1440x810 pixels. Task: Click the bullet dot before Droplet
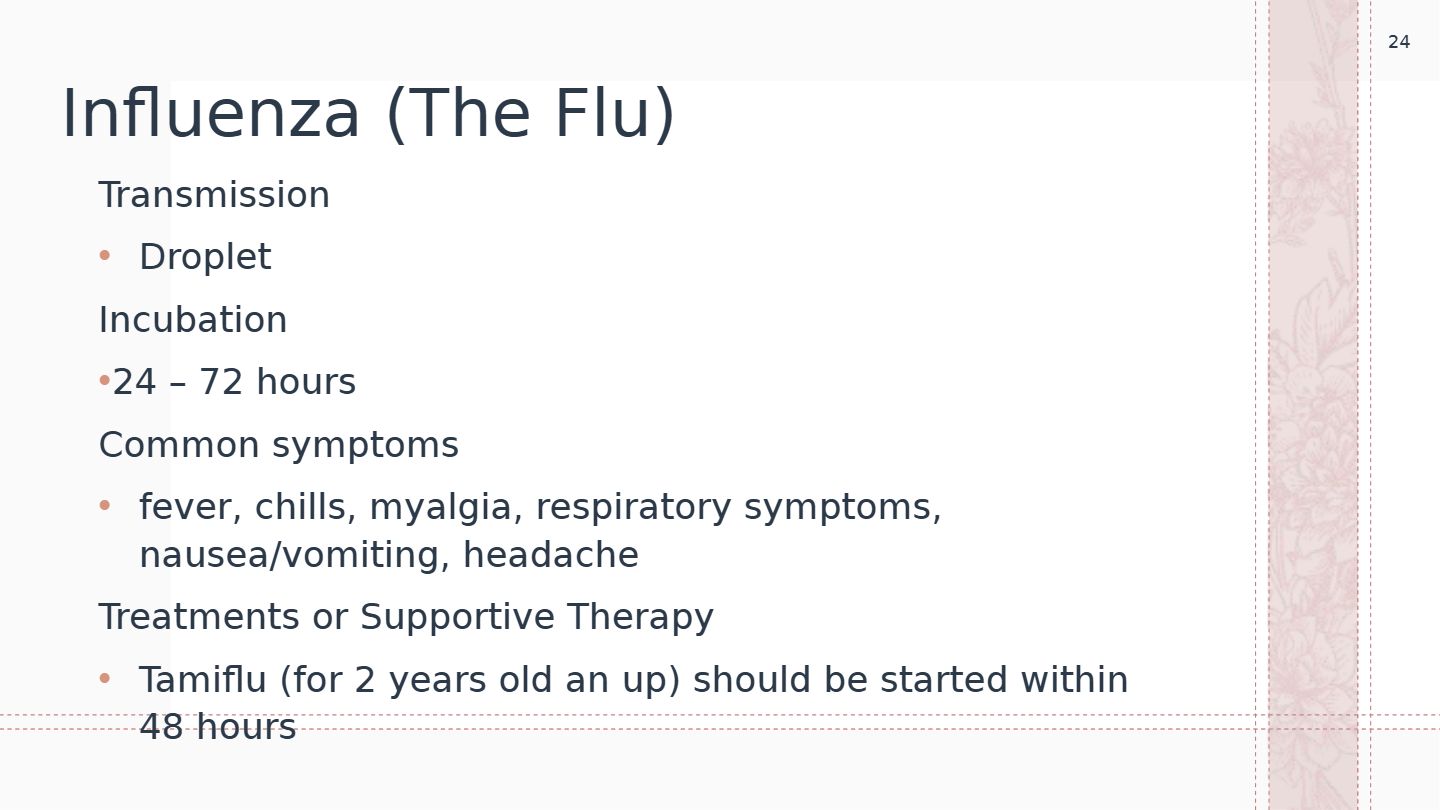[105, 256]
